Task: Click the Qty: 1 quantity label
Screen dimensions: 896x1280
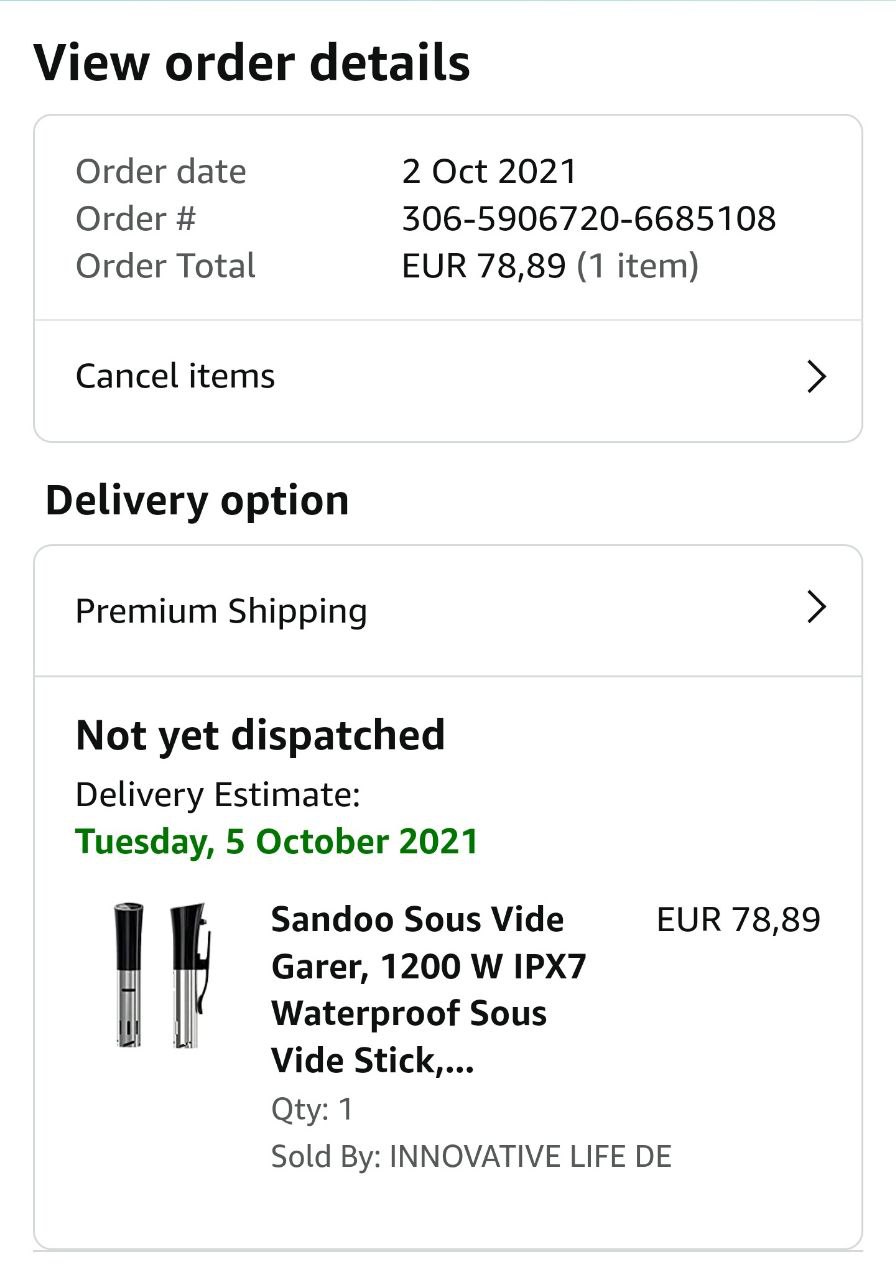Action: (311, 1109)
